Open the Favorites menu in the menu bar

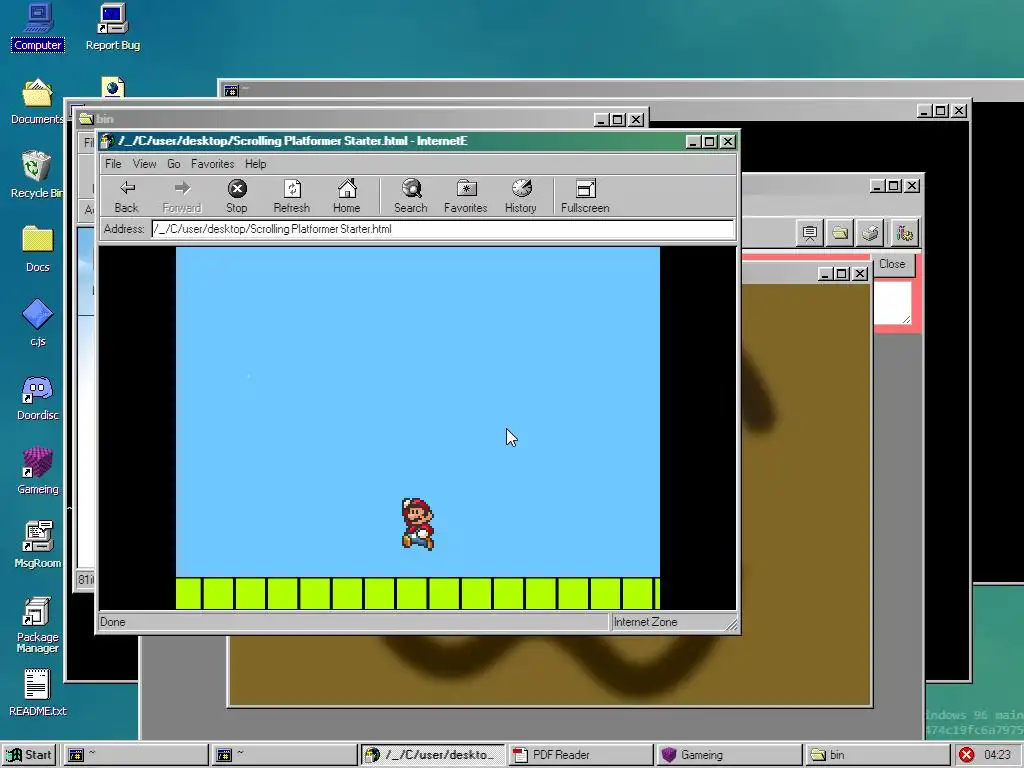pyautogui.click(x=212, y=164)
